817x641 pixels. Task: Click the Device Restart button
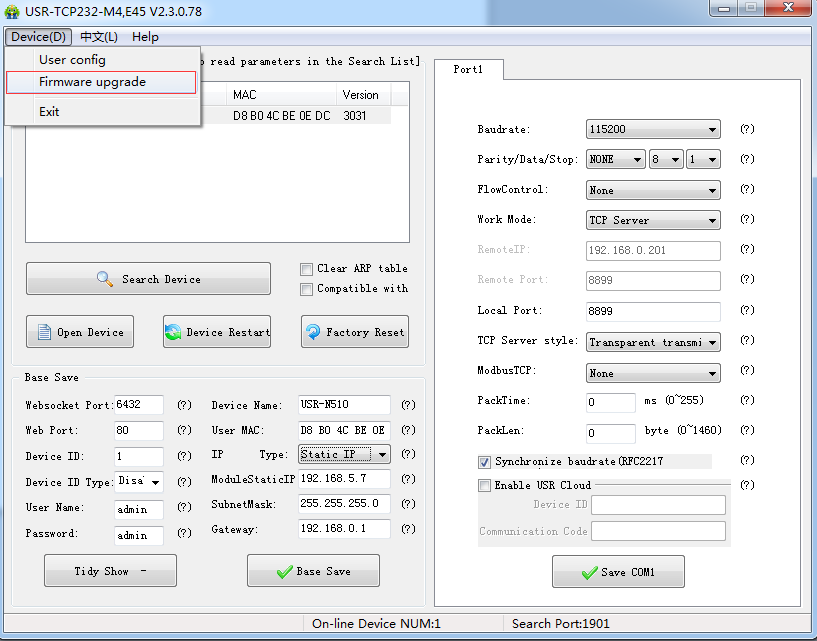(x=217, y=332)
